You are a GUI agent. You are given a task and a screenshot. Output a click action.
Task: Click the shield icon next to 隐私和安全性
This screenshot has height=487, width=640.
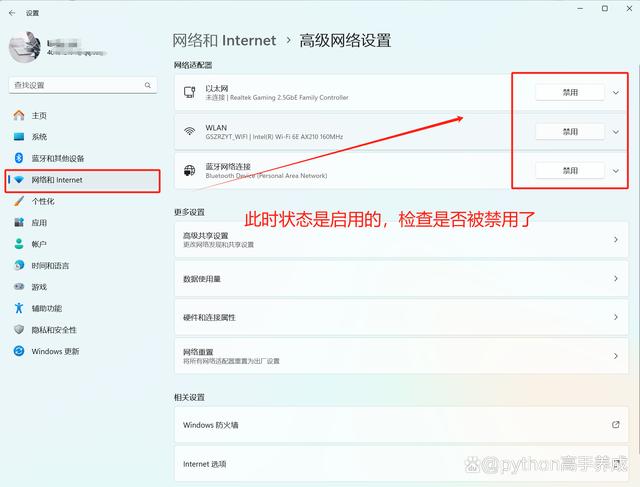click(x=19, y=329)
